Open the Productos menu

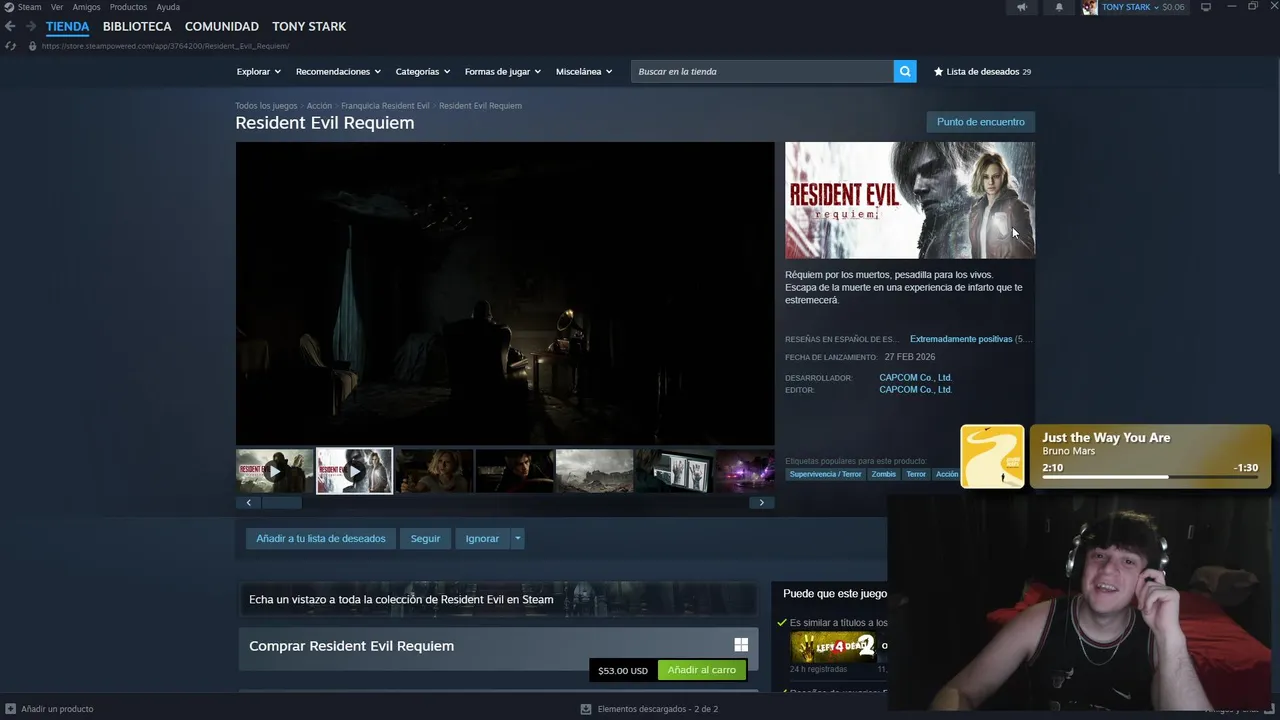click(128, 7)
